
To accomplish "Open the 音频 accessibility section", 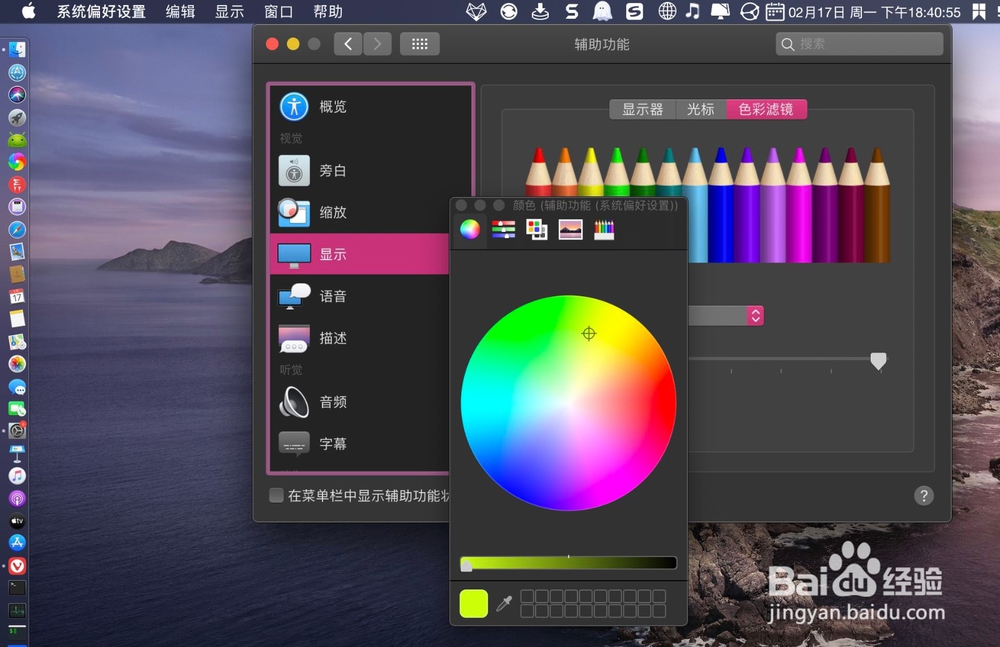I will 332,402.
